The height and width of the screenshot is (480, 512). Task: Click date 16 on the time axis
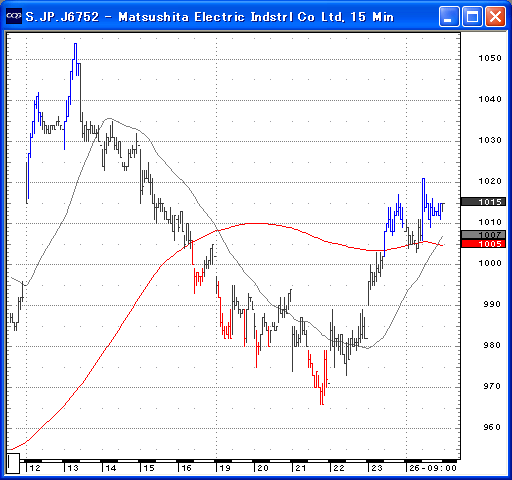pos(187,468)
